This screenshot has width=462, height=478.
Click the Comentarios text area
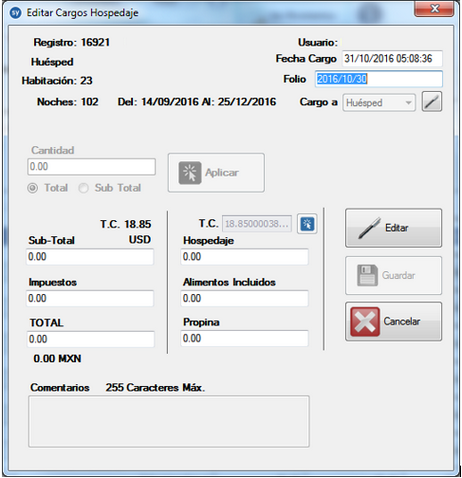(x=169, y=421)
